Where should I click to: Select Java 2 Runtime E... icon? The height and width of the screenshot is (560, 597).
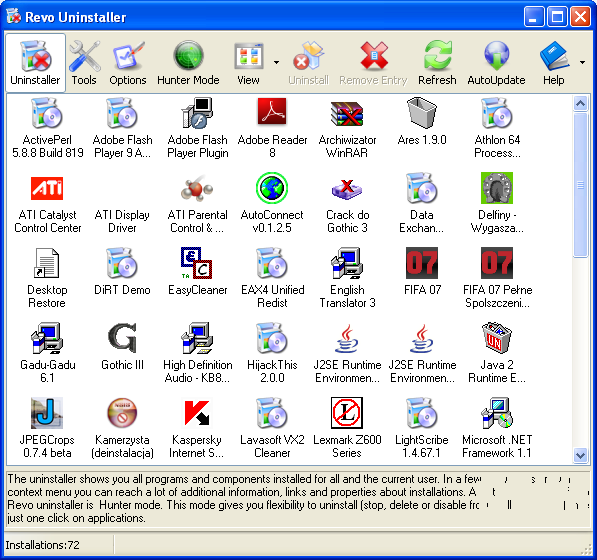pos(497,337)
